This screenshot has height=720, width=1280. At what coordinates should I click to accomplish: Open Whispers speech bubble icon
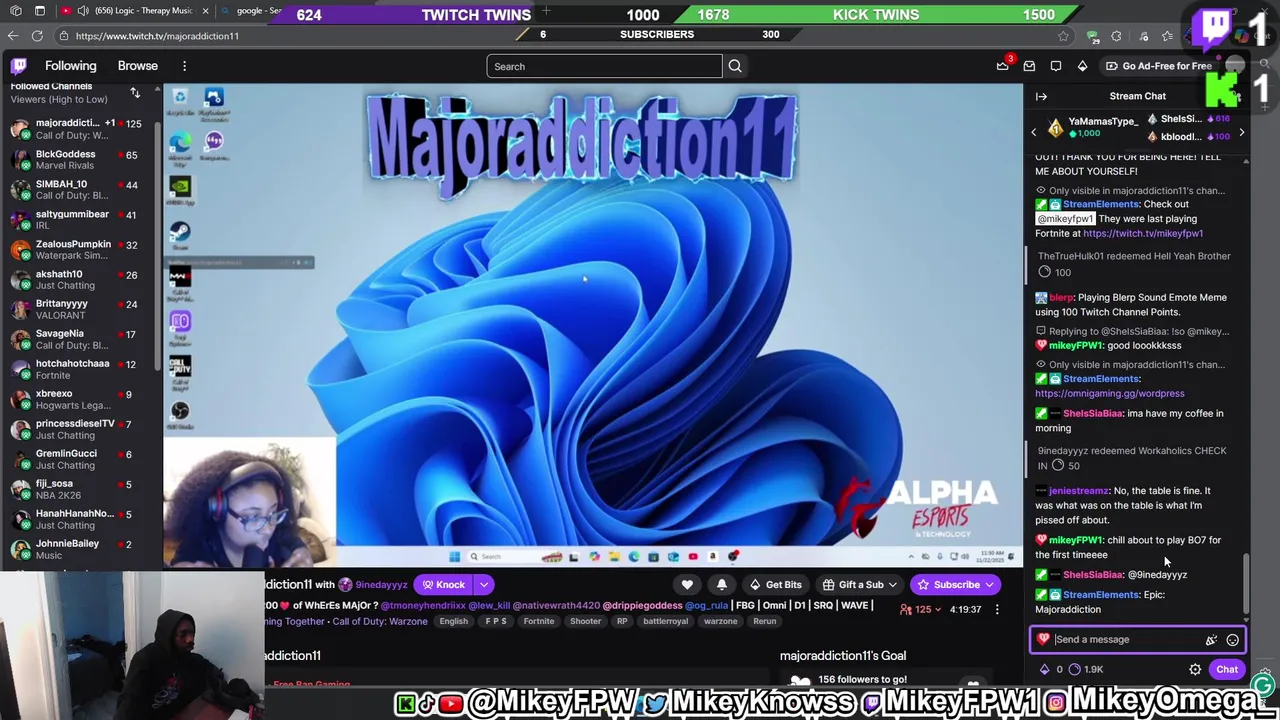point(1056,66)
